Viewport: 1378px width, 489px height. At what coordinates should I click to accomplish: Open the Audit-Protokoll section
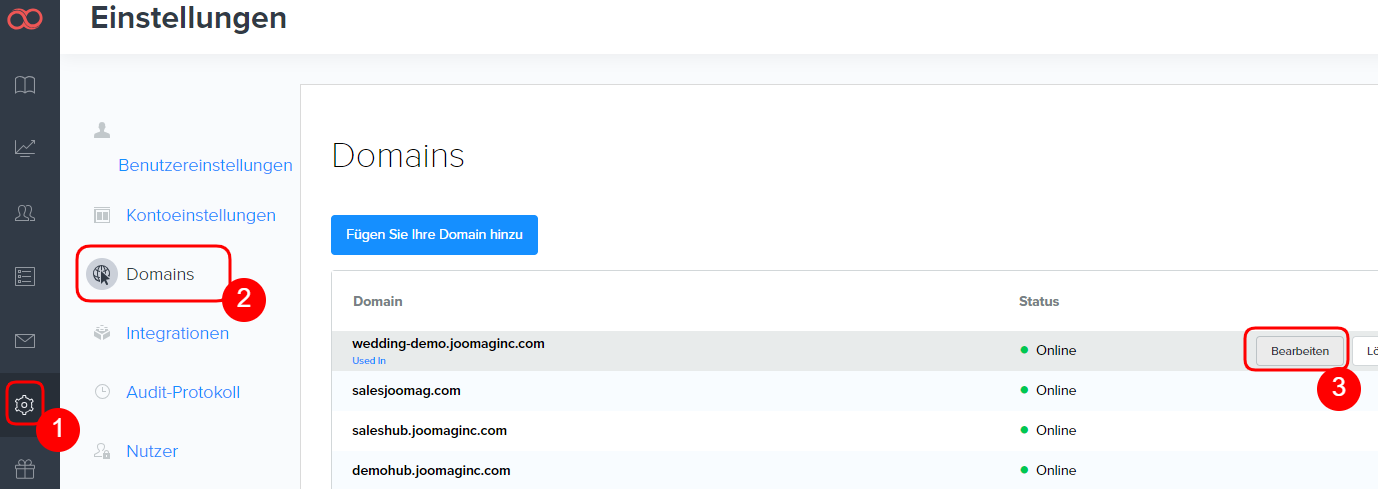(x=183, y=392)
